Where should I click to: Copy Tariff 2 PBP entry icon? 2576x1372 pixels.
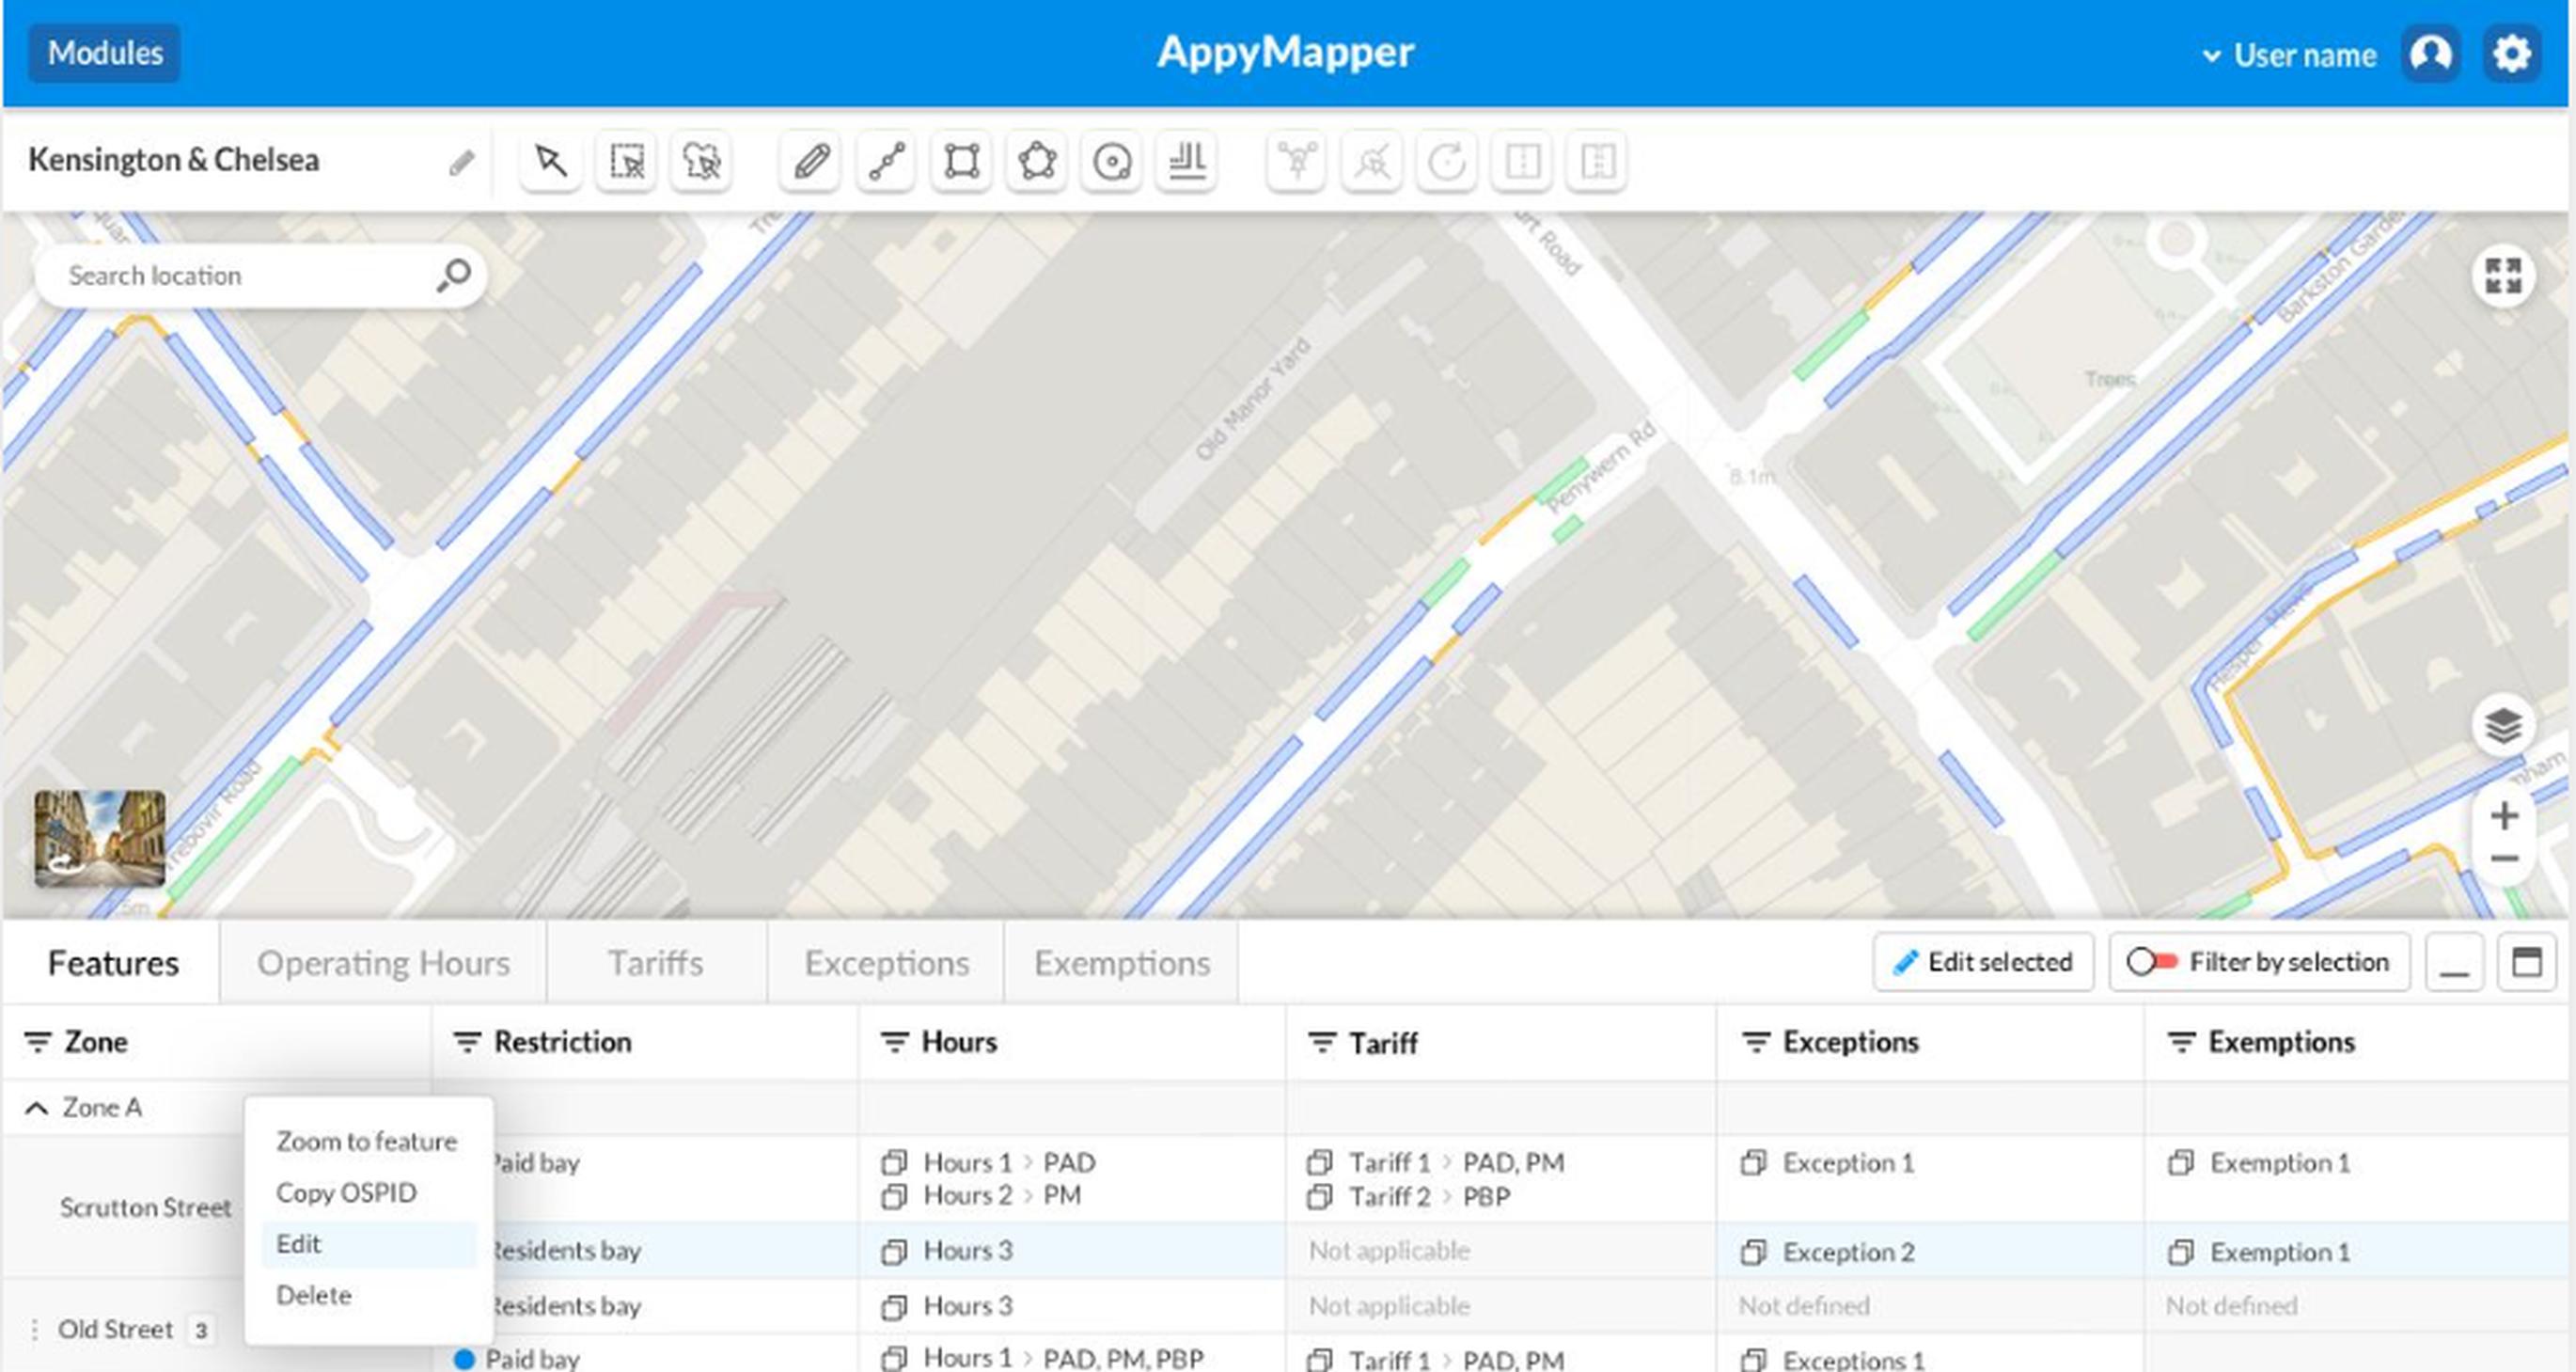(x=1320, y=1197)
